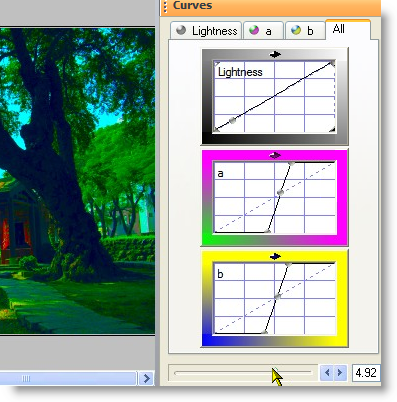Click the Curves panel drag grip dots

166,7
